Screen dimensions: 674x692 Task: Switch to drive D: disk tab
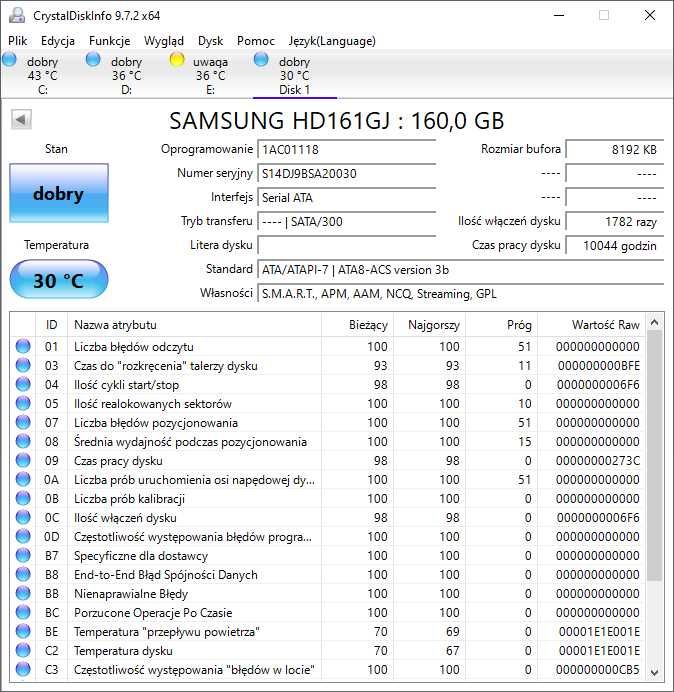click(126, 75)
